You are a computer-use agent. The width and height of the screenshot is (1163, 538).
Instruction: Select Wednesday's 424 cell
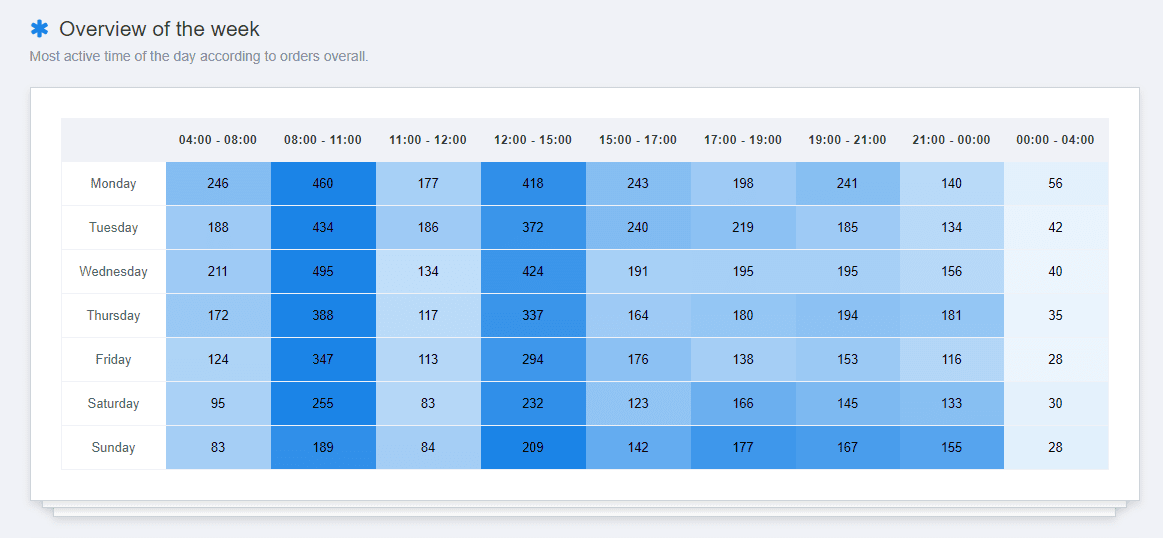click(x=533, y=272)
